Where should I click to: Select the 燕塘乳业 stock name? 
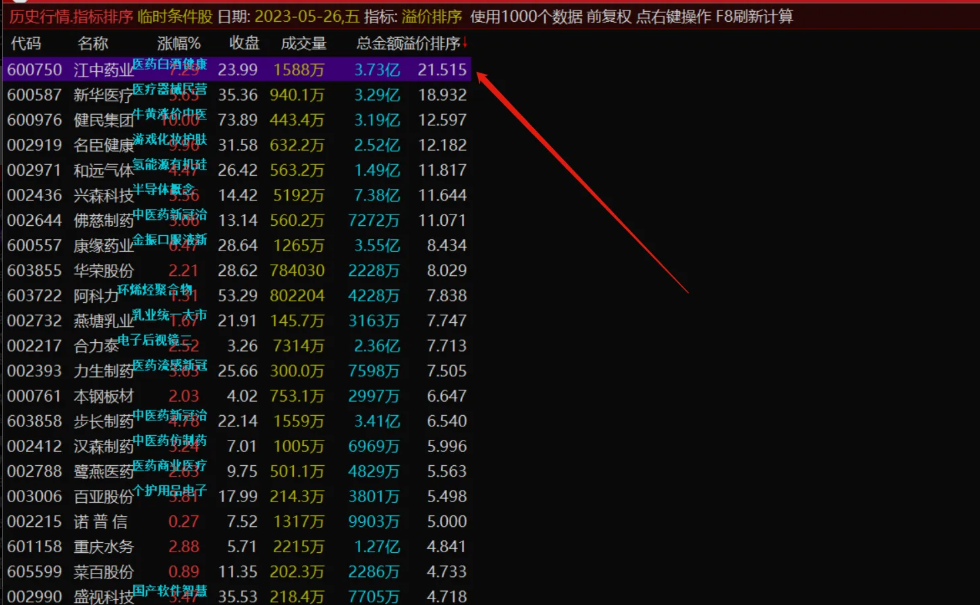(104, 321)
